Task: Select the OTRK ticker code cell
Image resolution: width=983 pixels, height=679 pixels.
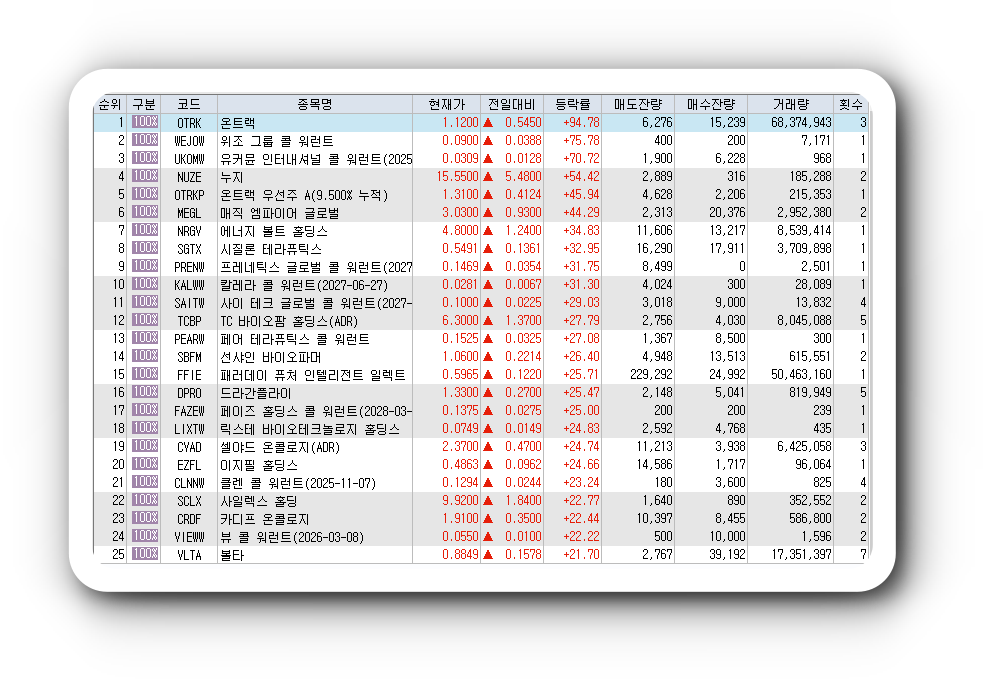Action: (x=189, y=123)
